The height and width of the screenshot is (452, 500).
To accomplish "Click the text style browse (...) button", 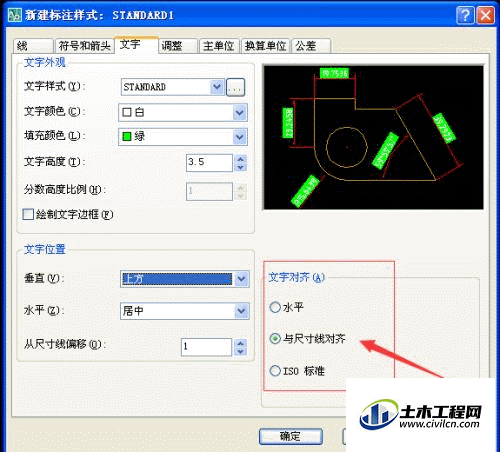I will pyautogui.click(x=235, y=87).
